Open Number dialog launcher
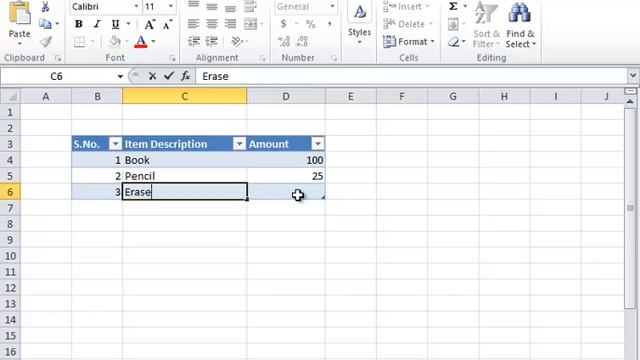Image resolution: width=640 pixels, height=360 pixels. click(334, 58)
